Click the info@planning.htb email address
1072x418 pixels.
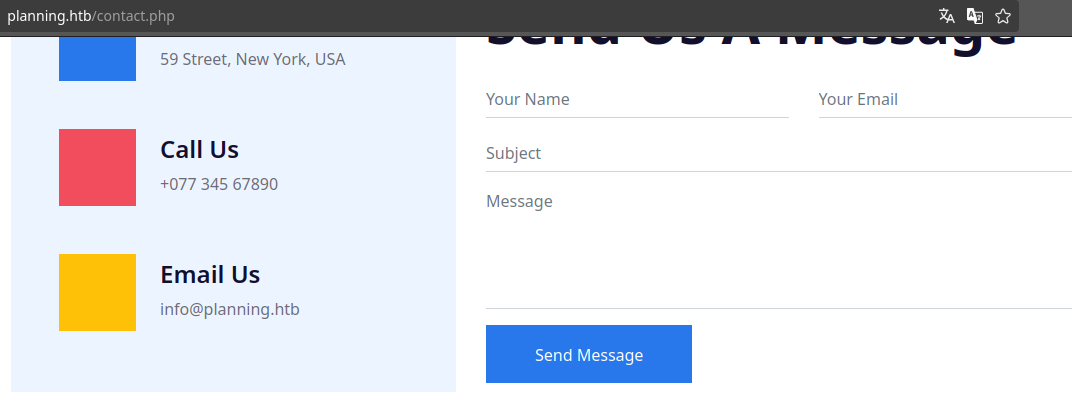click(x=230, y=309)
